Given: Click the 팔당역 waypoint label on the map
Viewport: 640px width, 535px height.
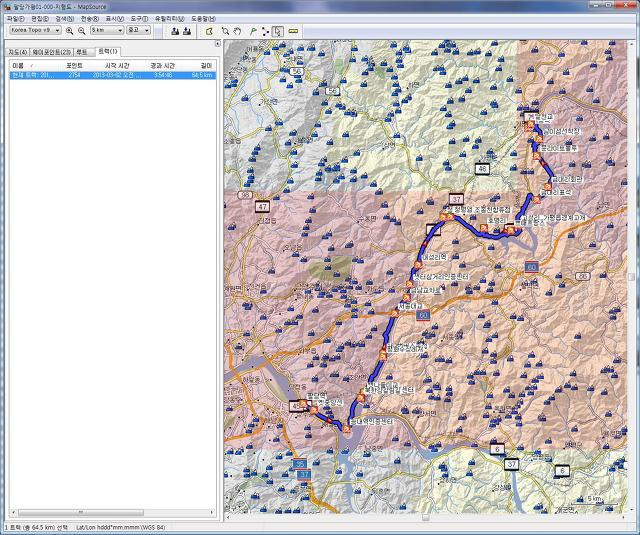Looking at the screenshot, I should [x=316, y=395].
